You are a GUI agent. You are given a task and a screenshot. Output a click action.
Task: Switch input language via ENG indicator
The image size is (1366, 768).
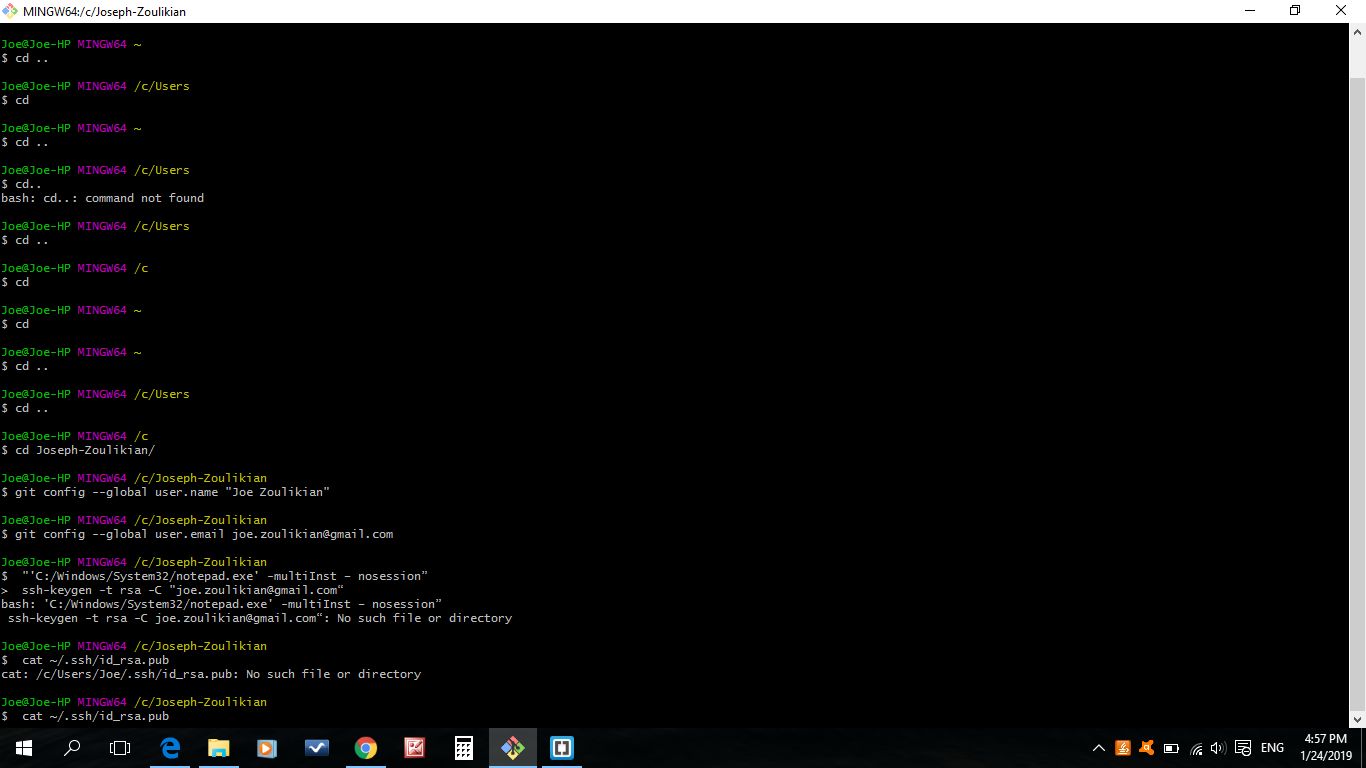click(x=1272, y=748)
